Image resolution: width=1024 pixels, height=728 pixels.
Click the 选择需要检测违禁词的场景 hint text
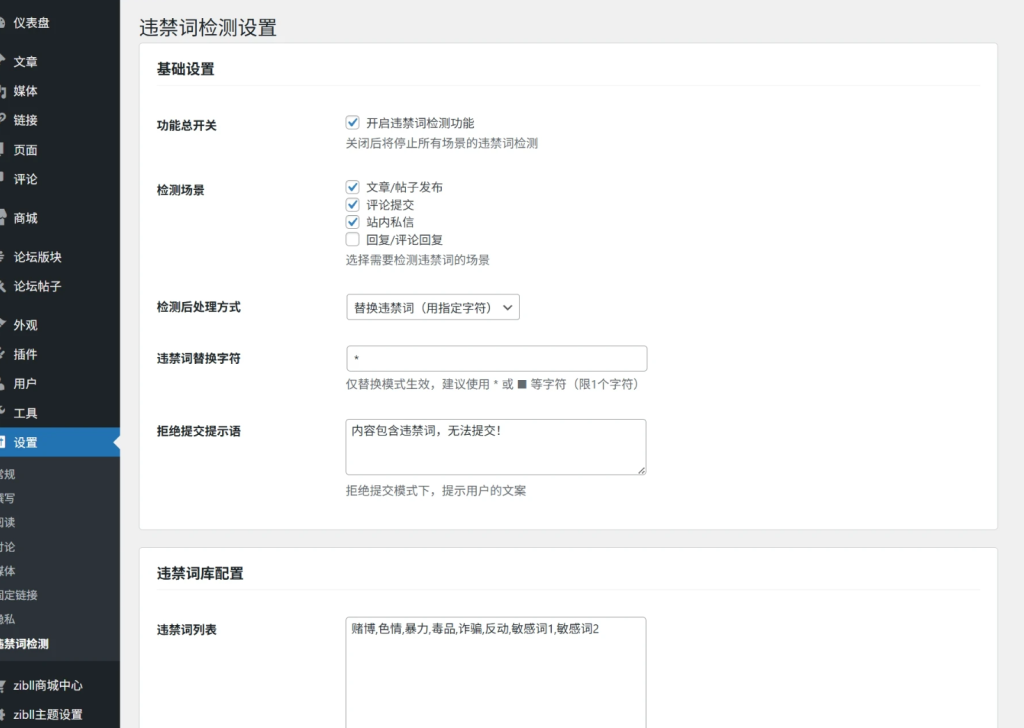418,260
